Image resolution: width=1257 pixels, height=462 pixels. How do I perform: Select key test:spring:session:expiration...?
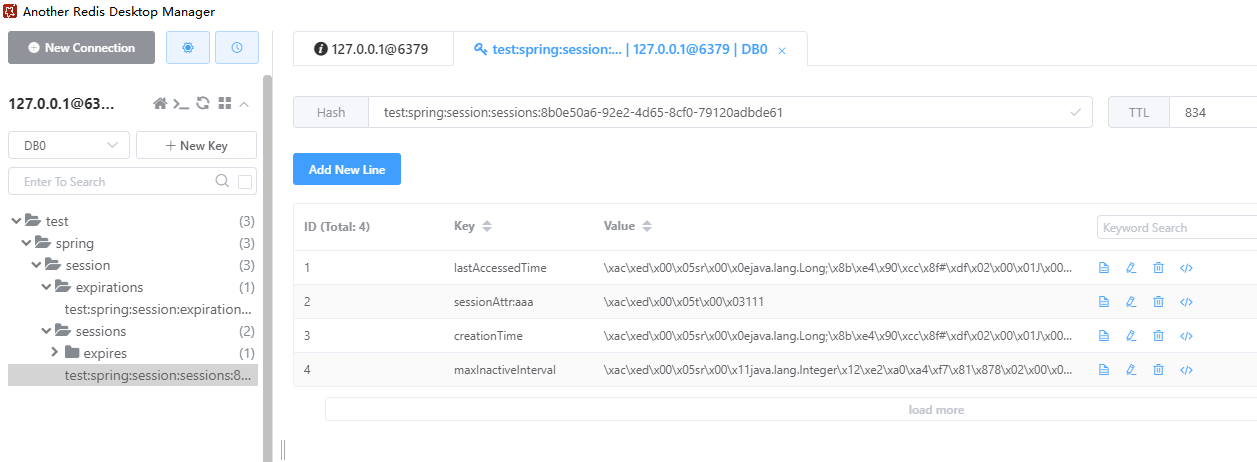click(158, 309)
